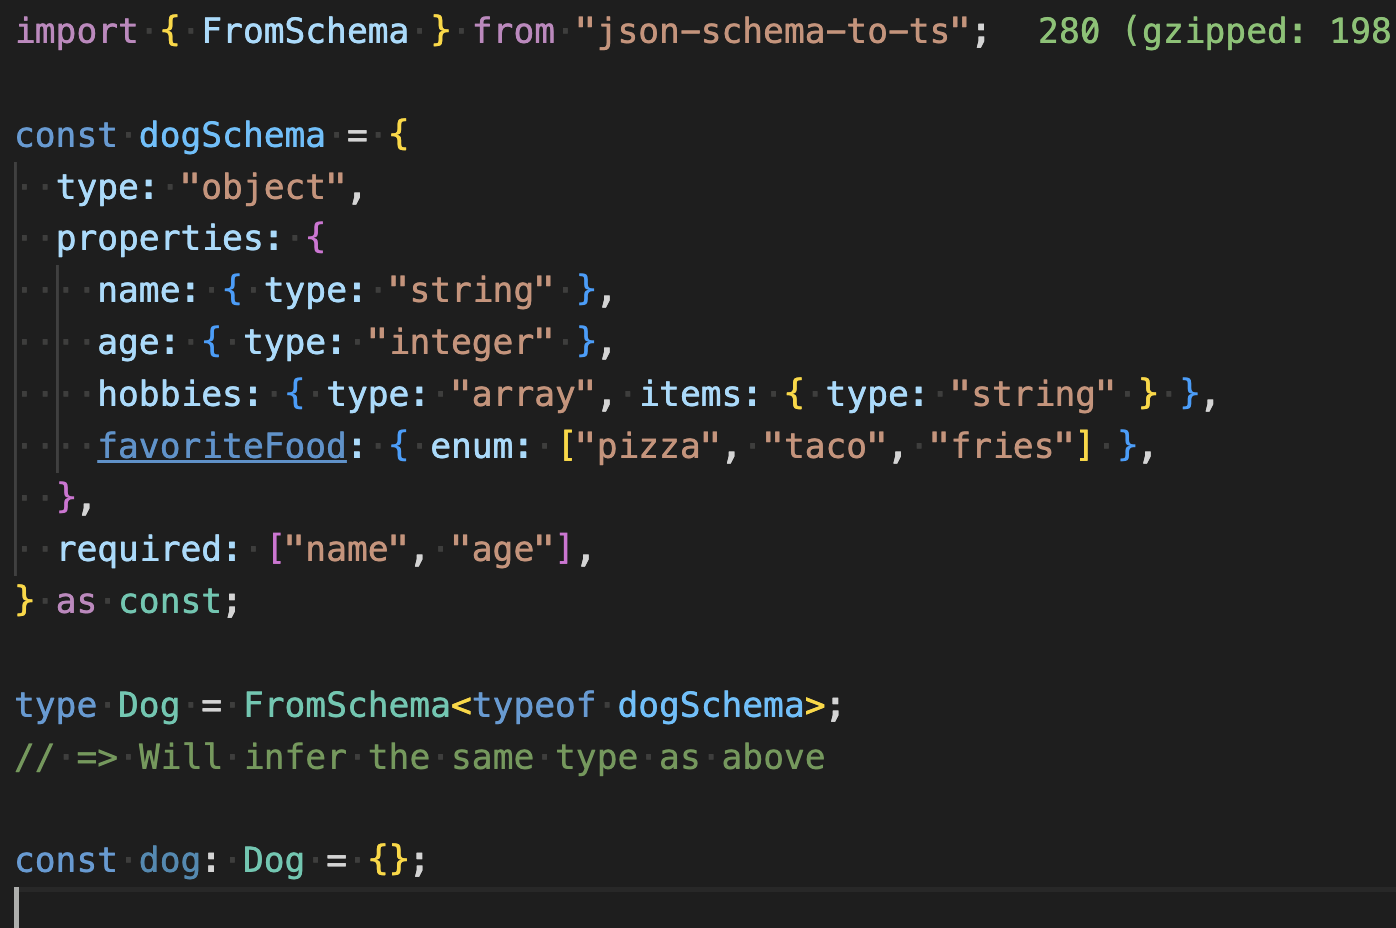This screenshot has height=928, width=1396.
Task: Click the underlined favoriteFood property name
Action: pyautogui.click(x=222, y=446)
